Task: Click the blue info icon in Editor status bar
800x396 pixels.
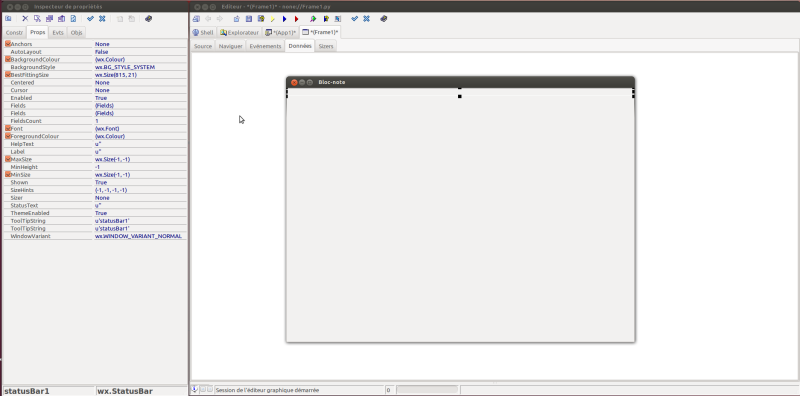Action: (195, 389)
